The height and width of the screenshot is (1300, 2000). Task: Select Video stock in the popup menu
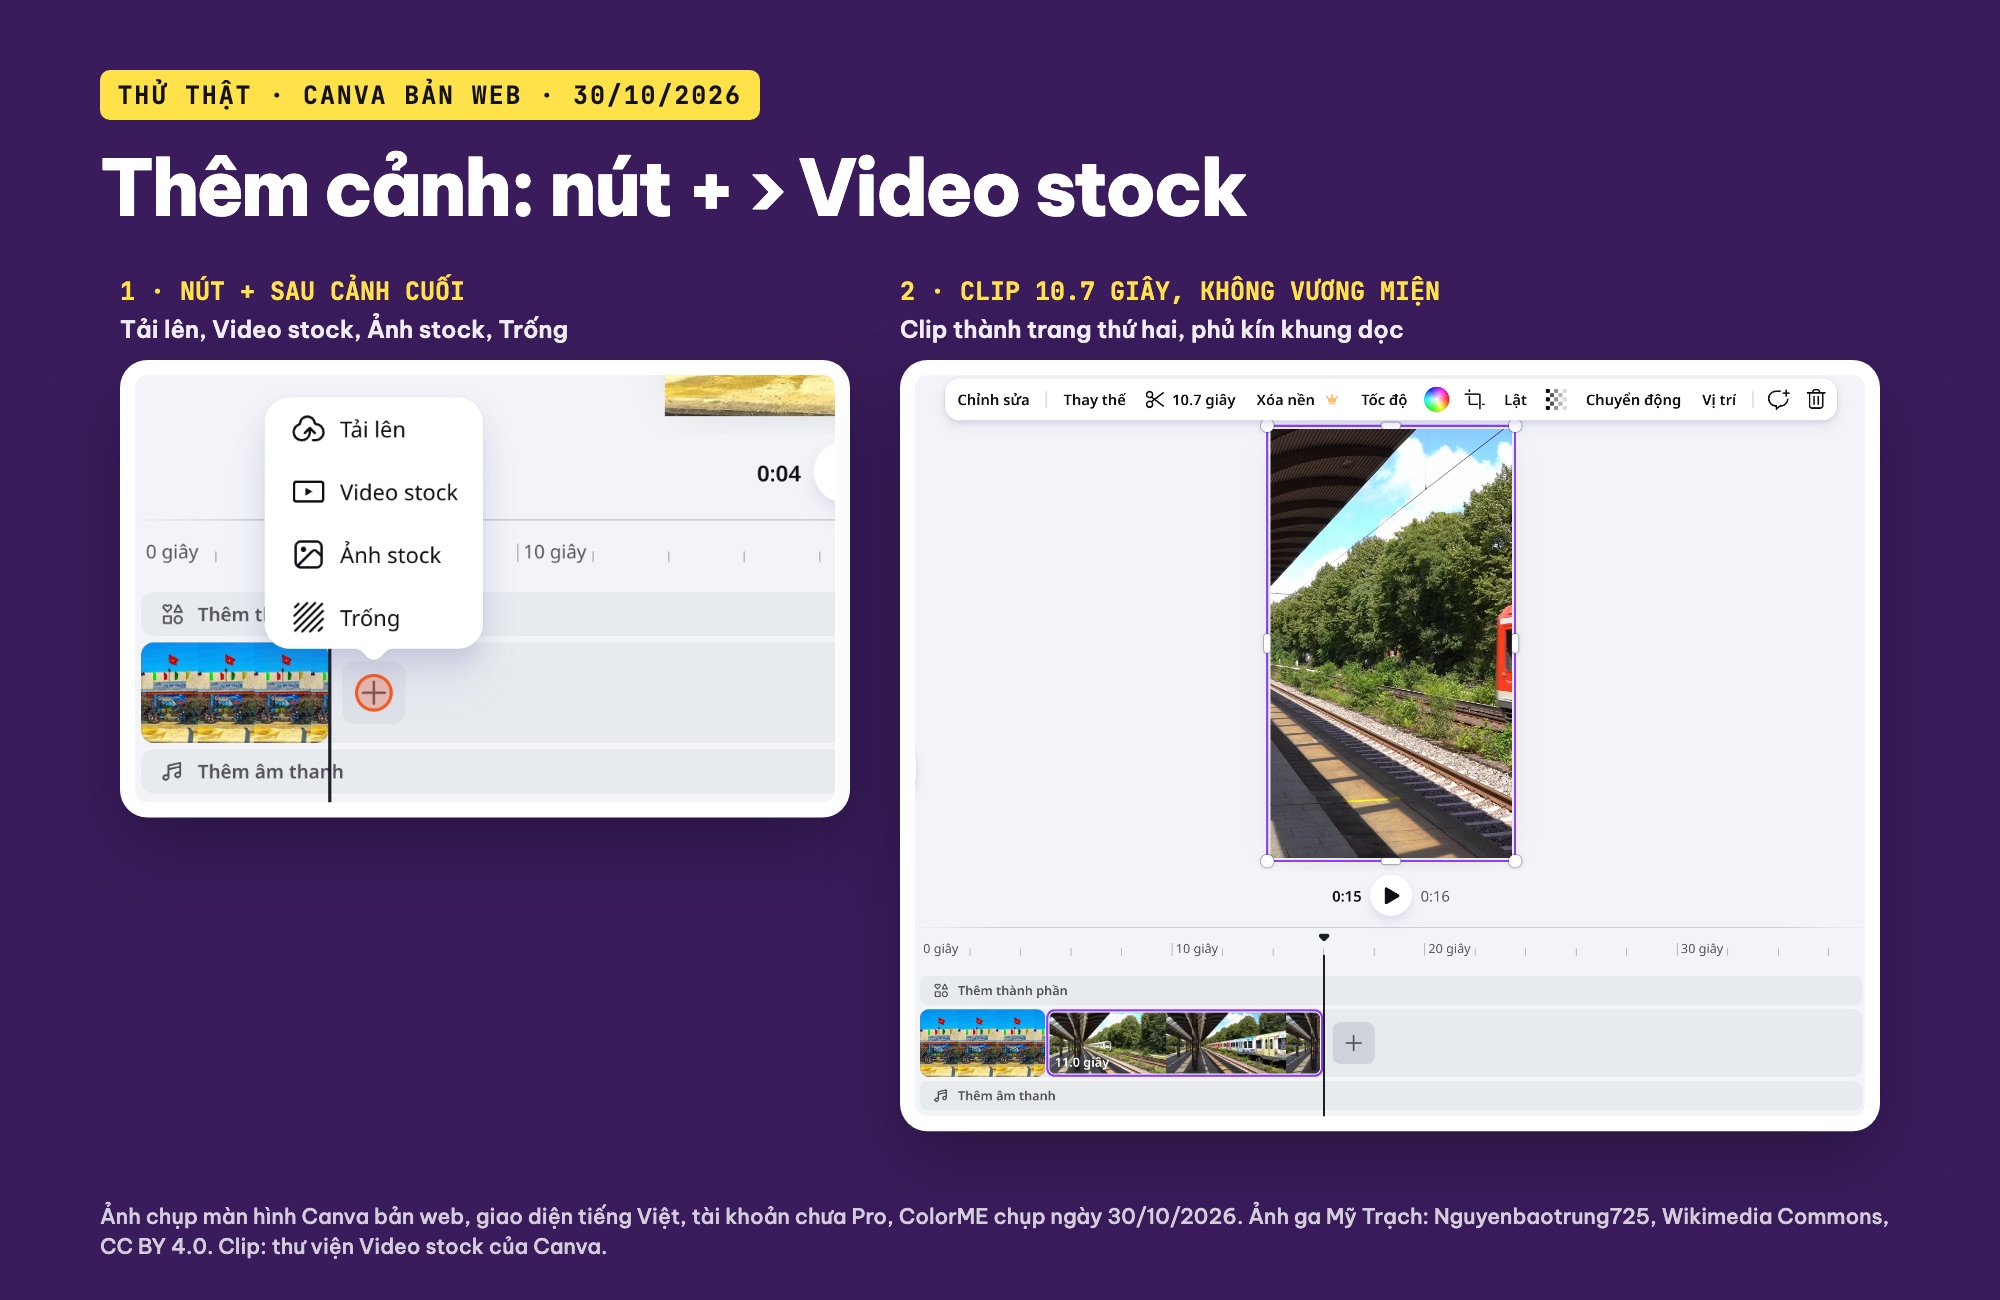[x=373, y=492]
